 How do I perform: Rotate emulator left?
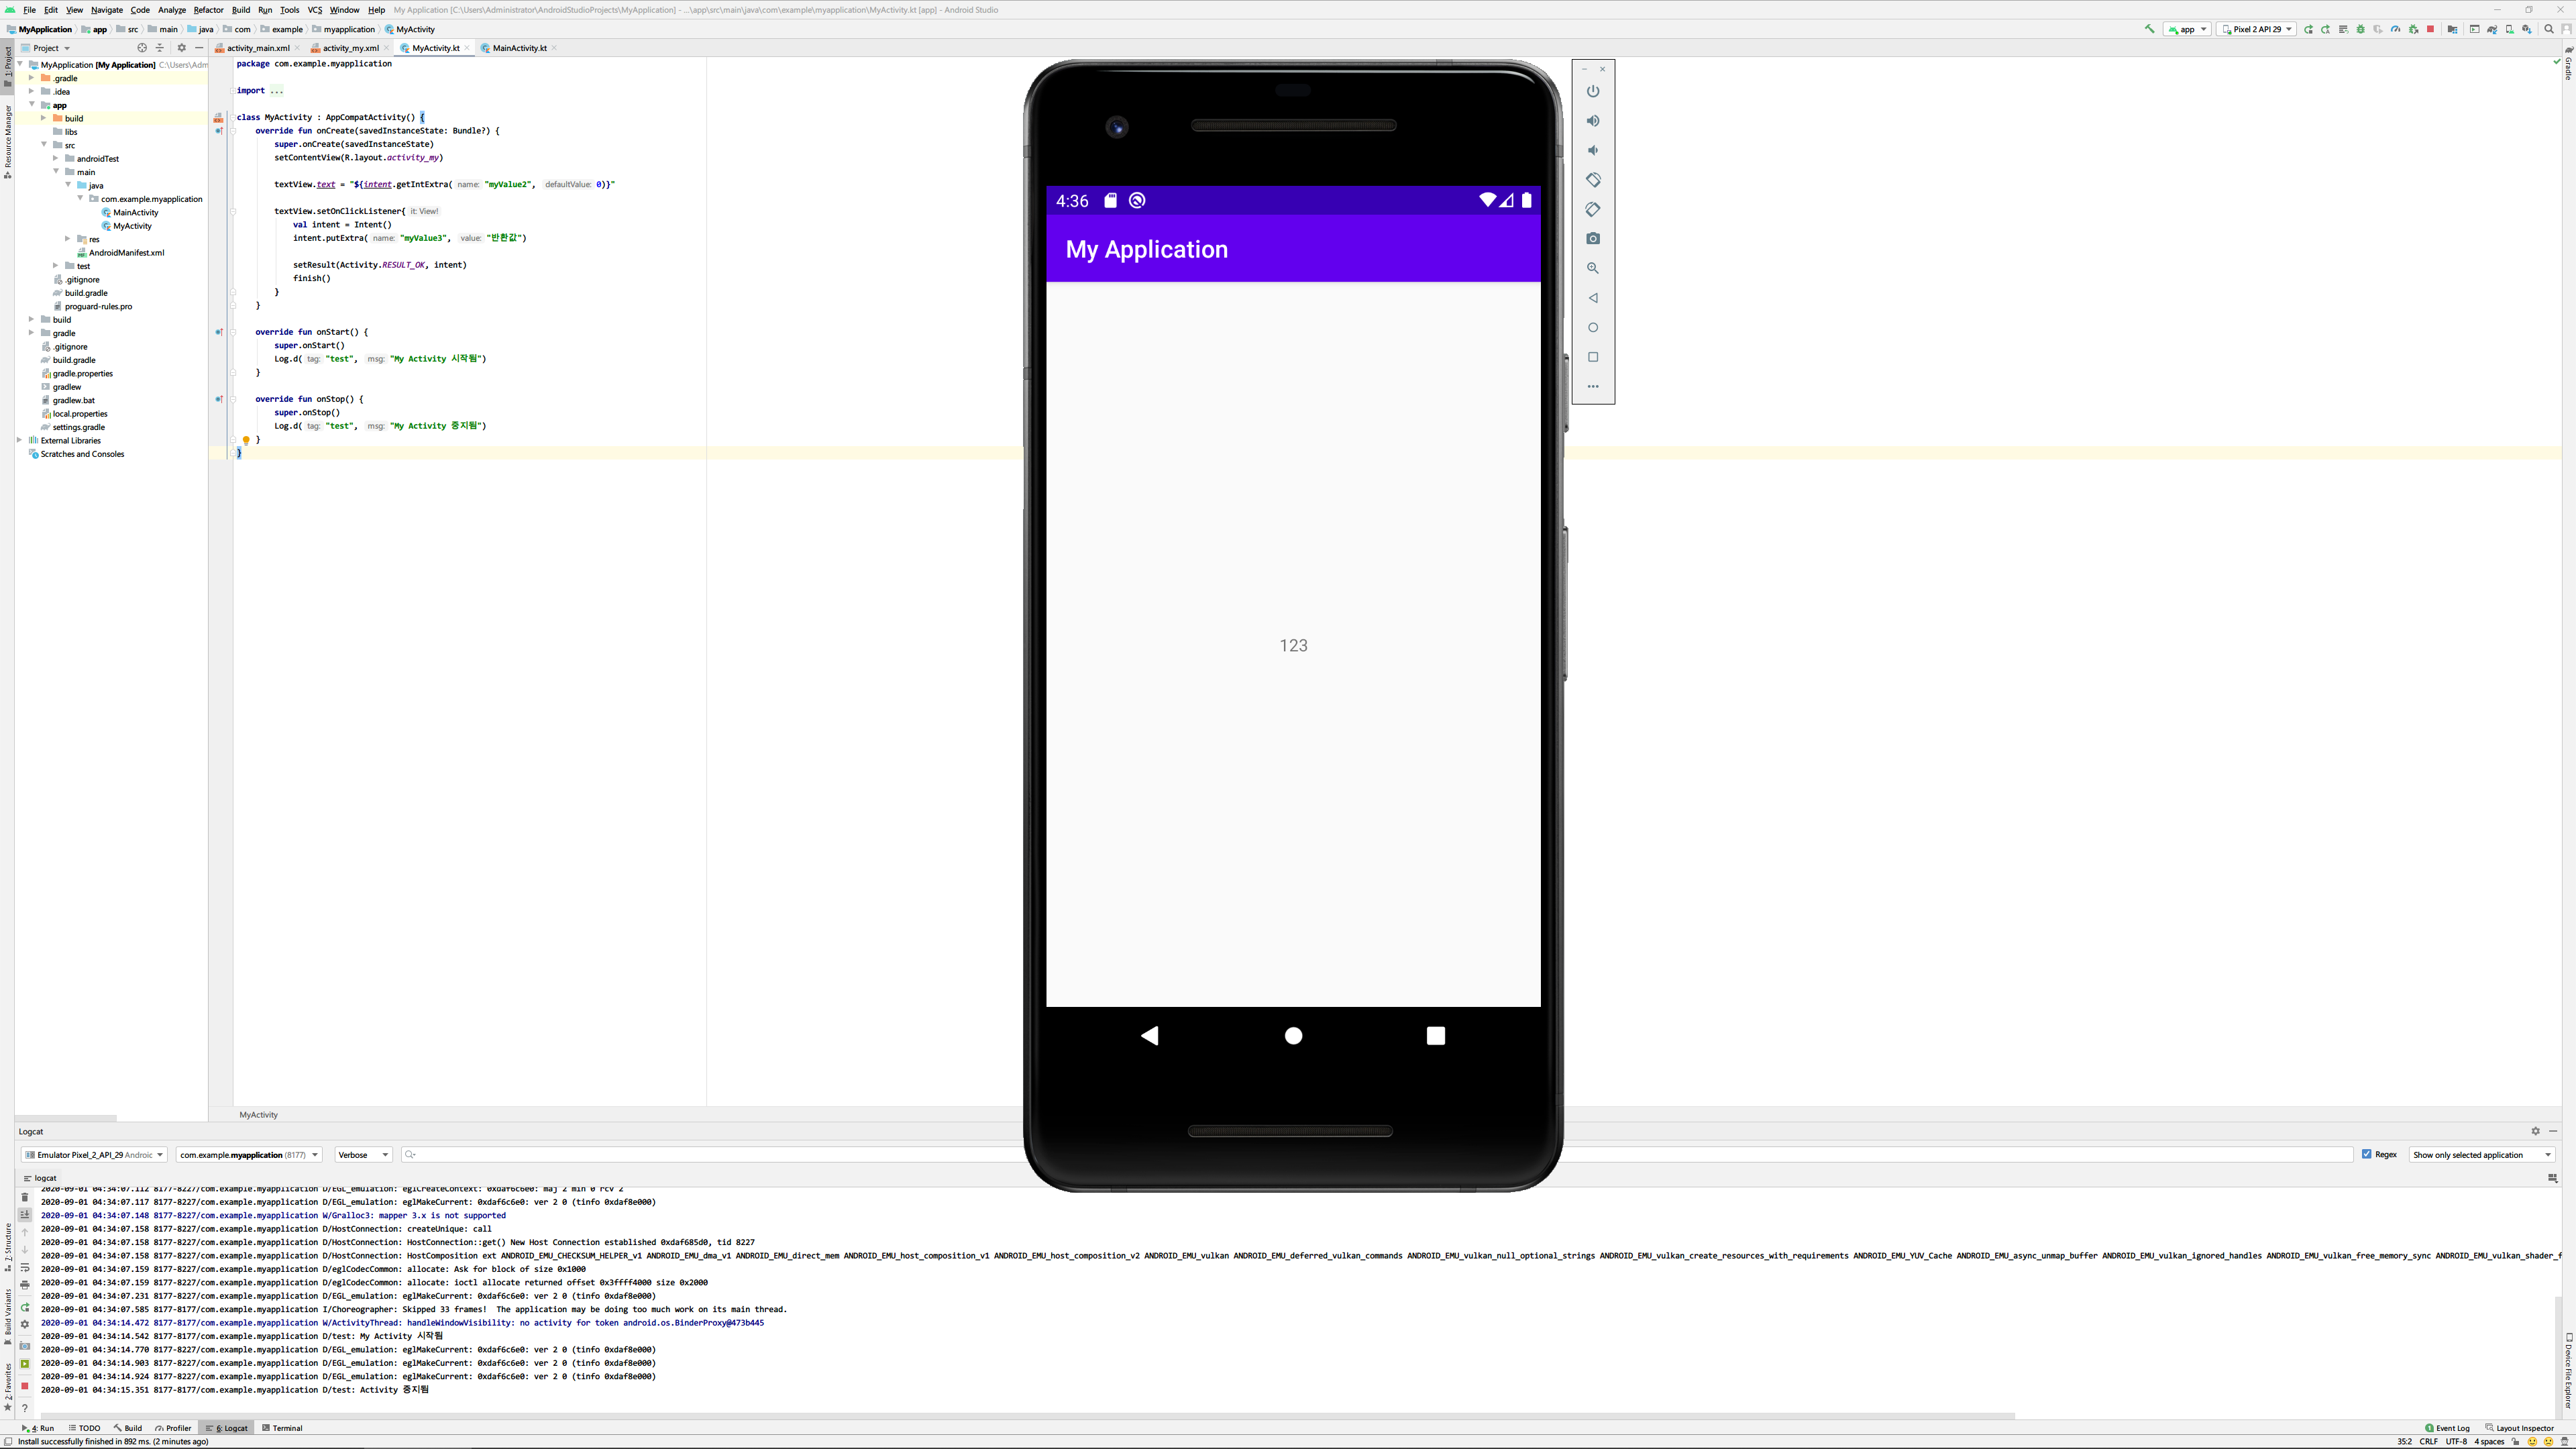pos(1593,180)
